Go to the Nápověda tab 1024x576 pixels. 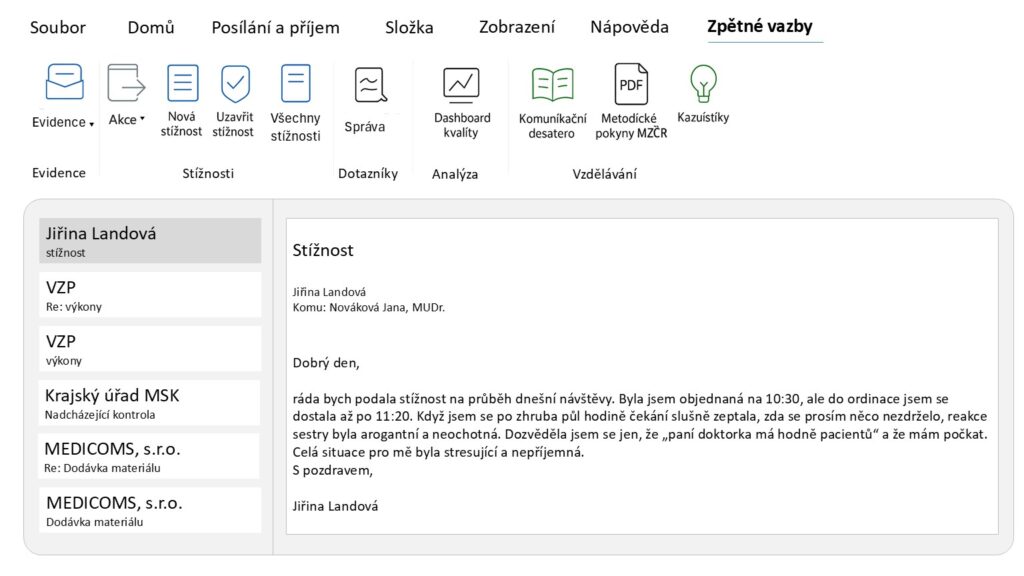(x=629, y=28)
